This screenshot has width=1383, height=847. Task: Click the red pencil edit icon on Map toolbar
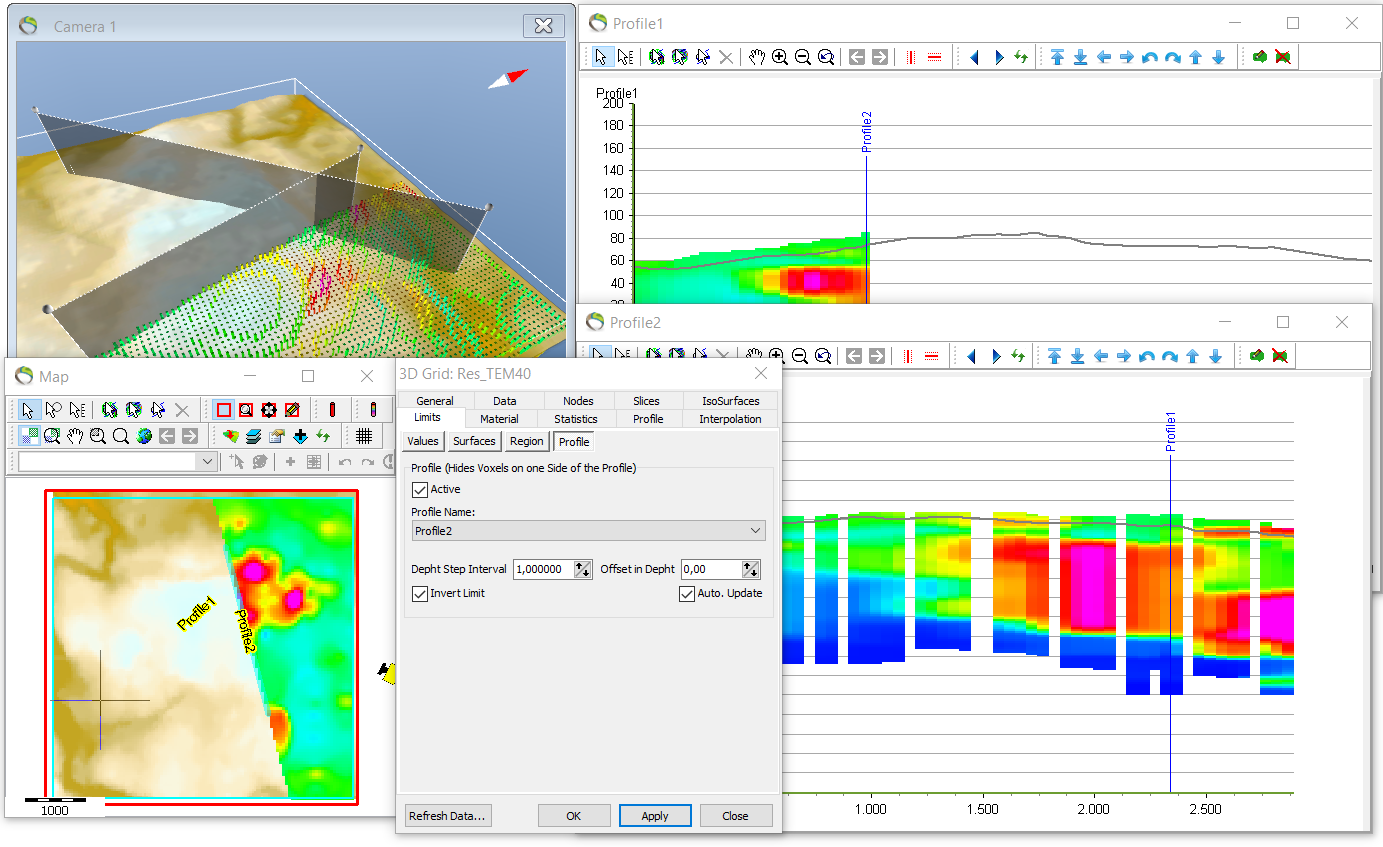coord(291,409)
